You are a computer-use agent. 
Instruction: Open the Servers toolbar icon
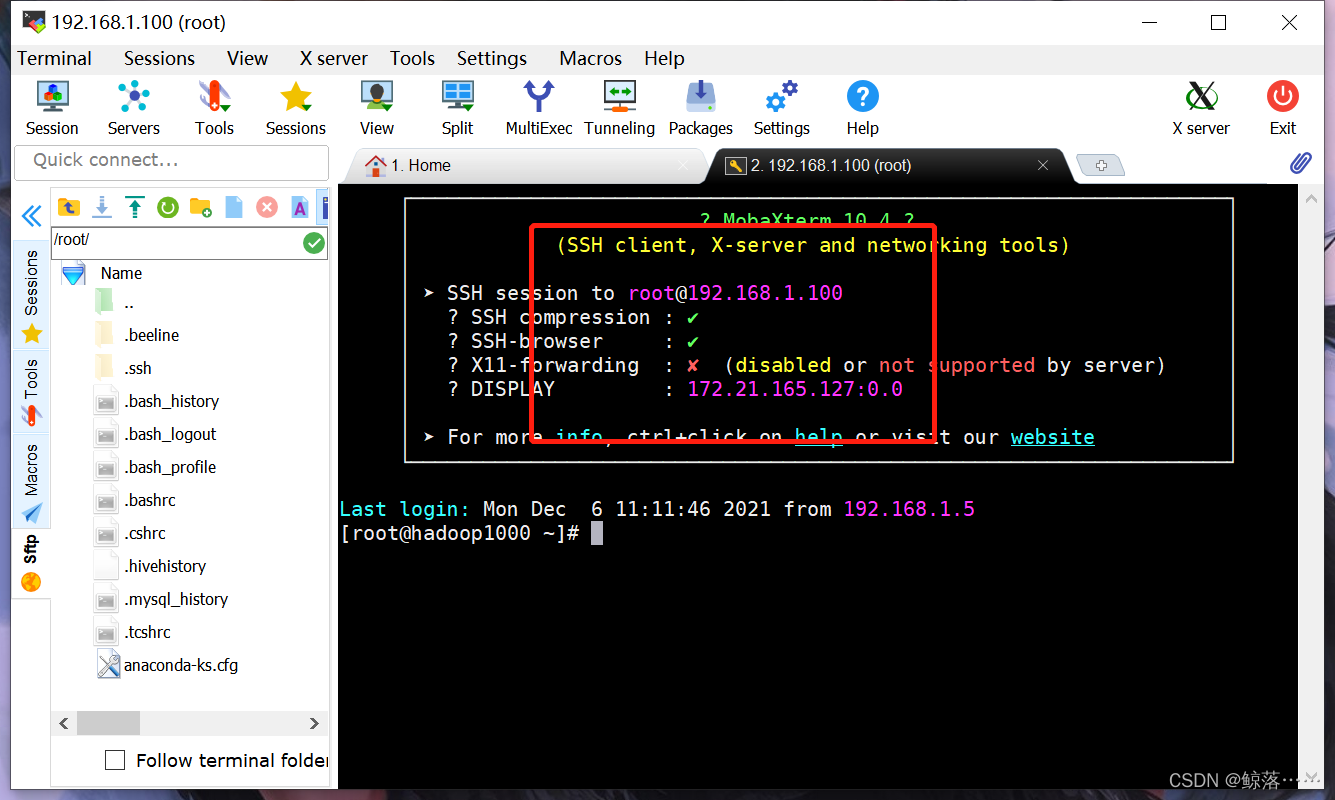pyautogui.click(x=133, y=108)
